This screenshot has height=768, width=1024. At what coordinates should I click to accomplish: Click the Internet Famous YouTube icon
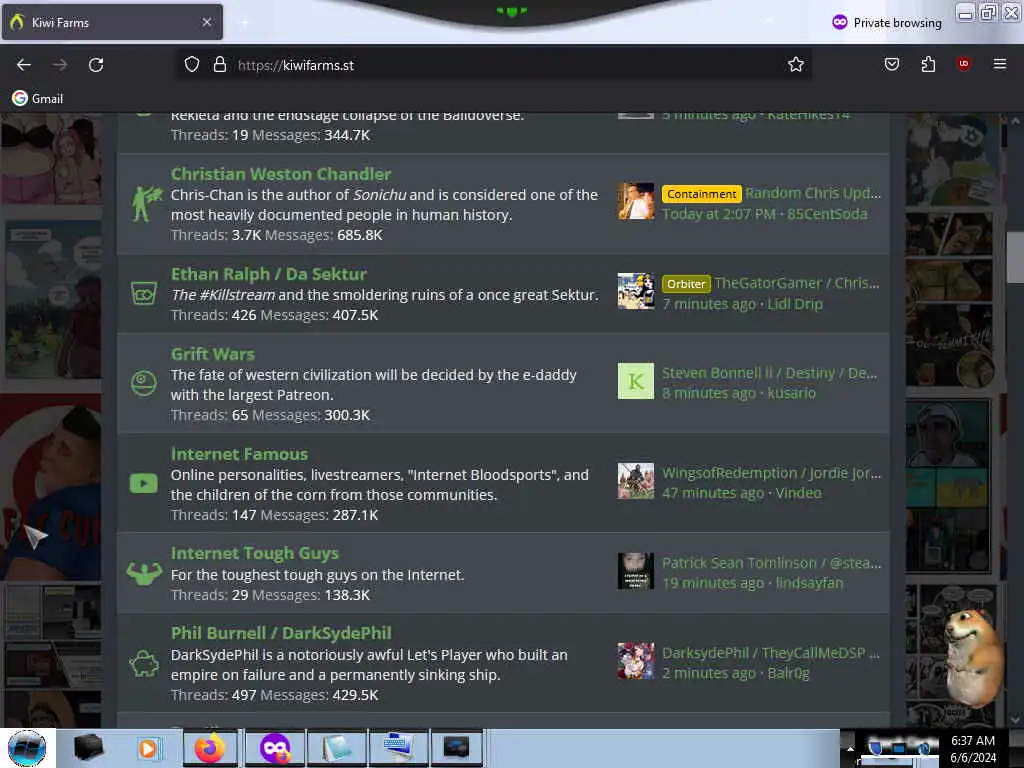(x=144, y=483)
